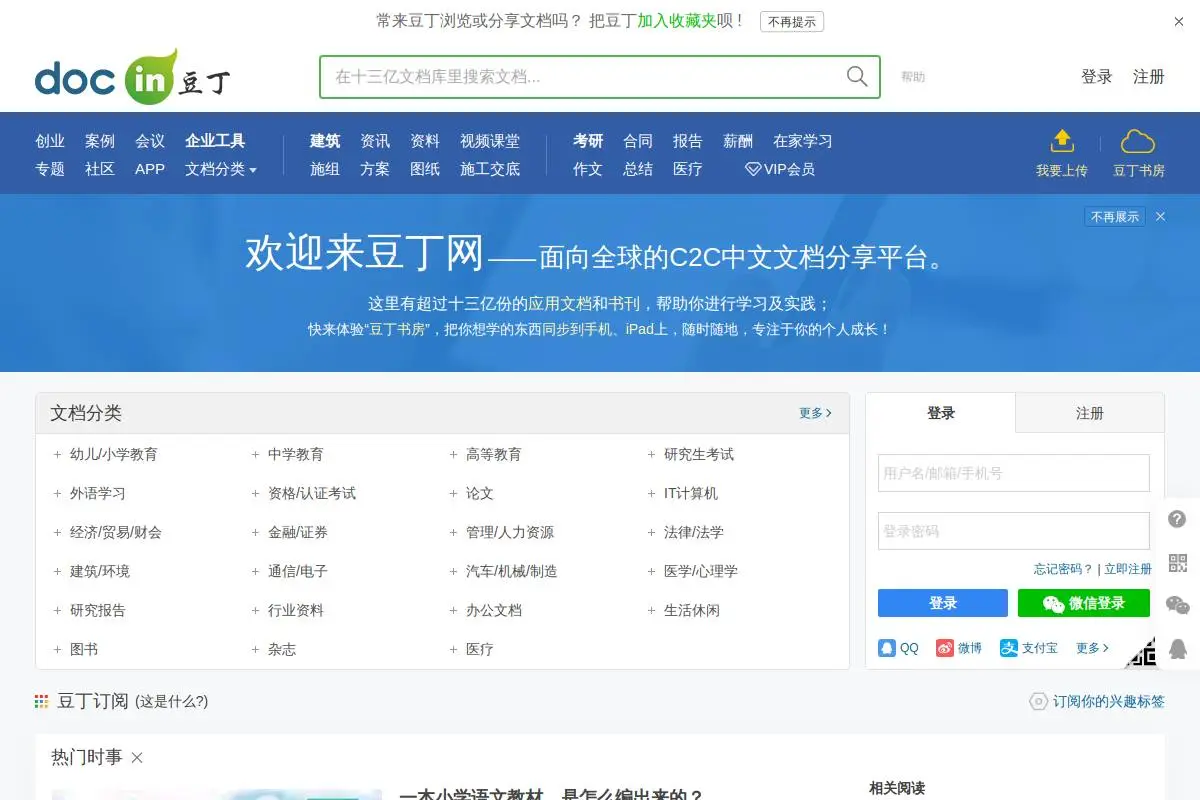Screen dimensions: 1200x800
Task: Open 登录 in the top header
Action: (x=1097, y=77)
